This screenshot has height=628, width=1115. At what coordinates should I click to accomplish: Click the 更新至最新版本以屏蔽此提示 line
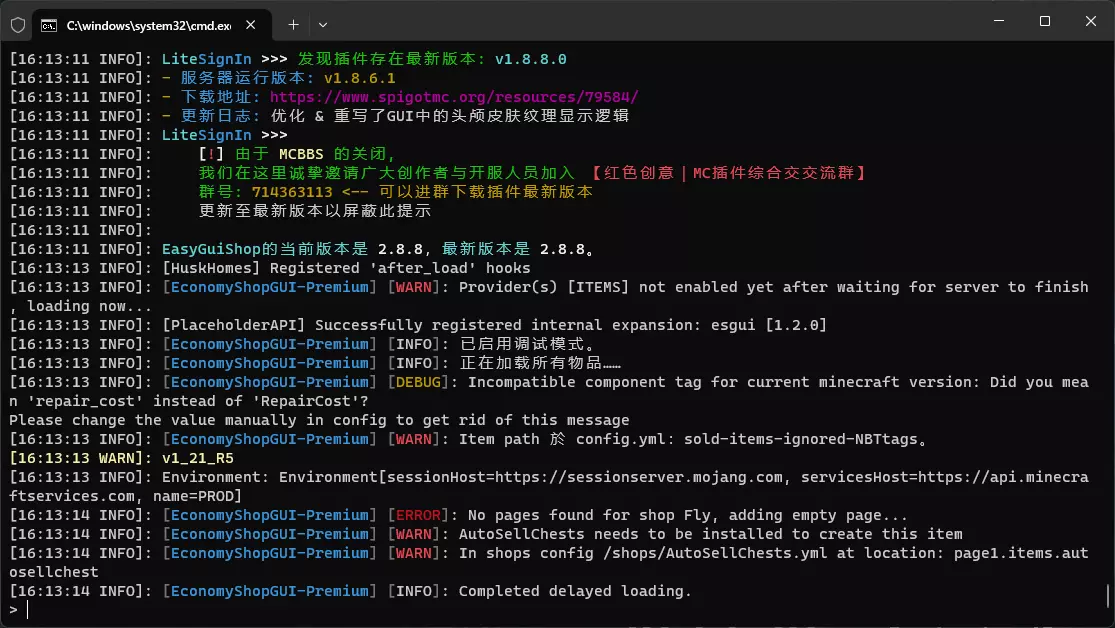(315, 211)
